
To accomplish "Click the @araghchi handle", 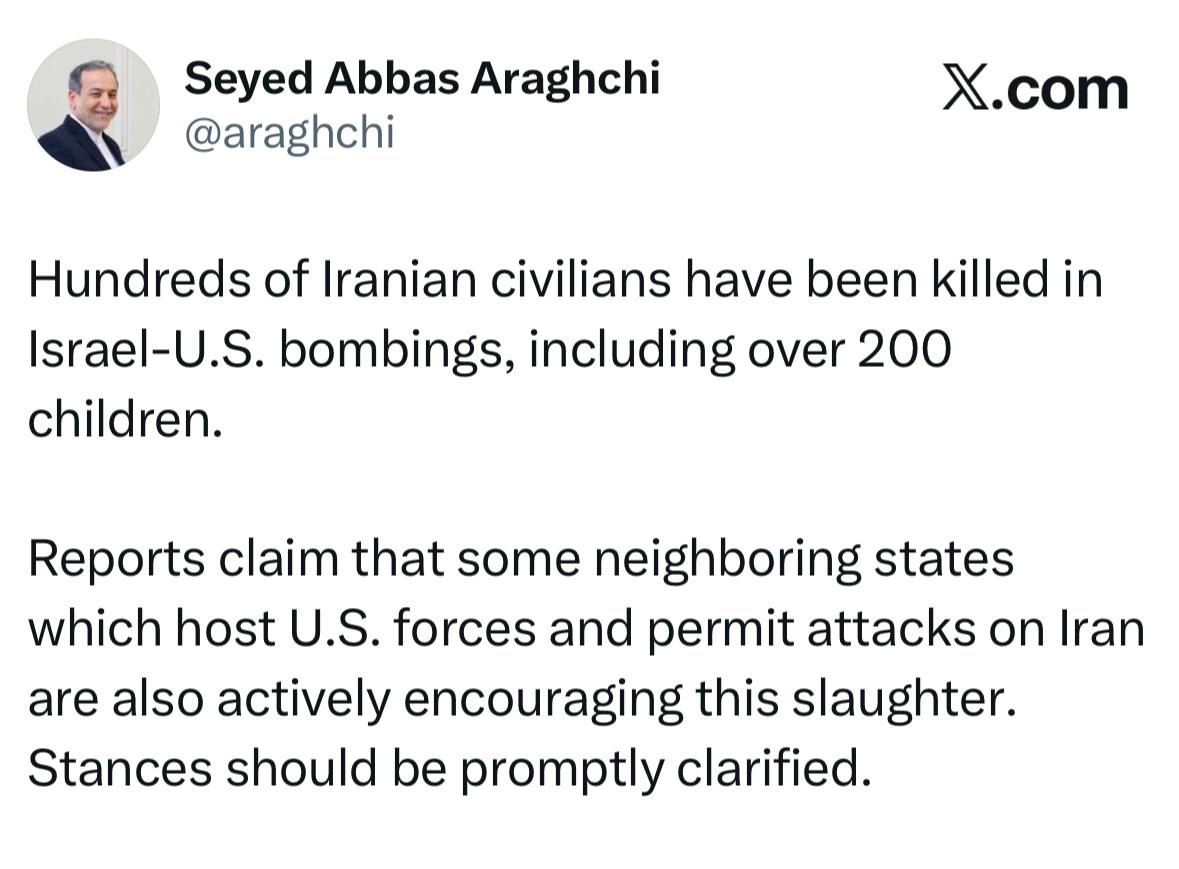I will click(x=290, y=131).
